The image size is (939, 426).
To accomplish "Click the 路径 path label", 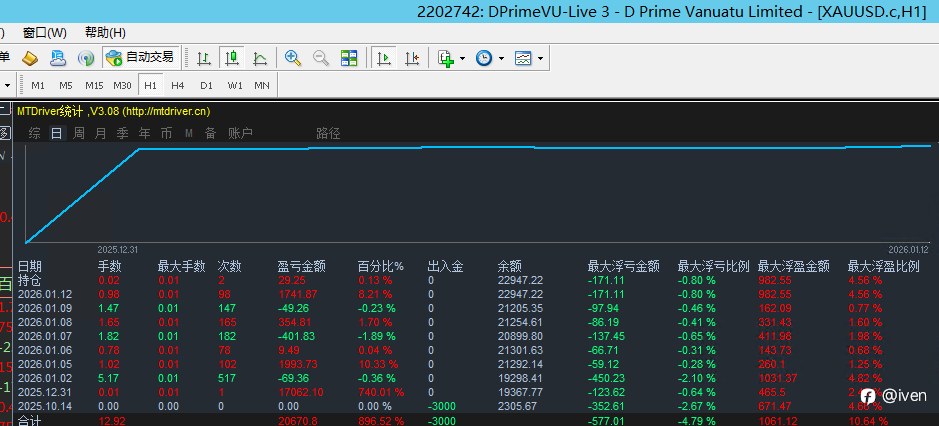I will click(328, 134).
